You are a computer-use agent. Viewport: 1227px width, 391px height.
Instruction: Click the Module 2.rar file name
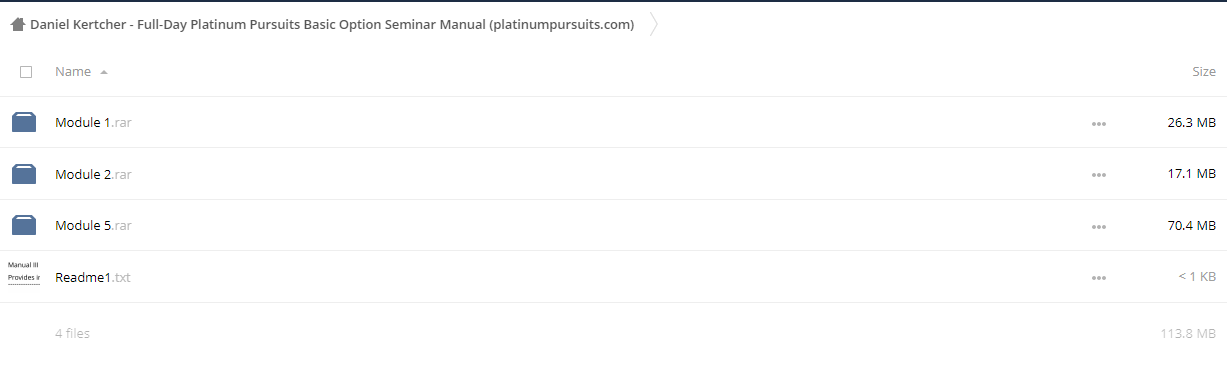pyautogui.click(x=94, y=174)
